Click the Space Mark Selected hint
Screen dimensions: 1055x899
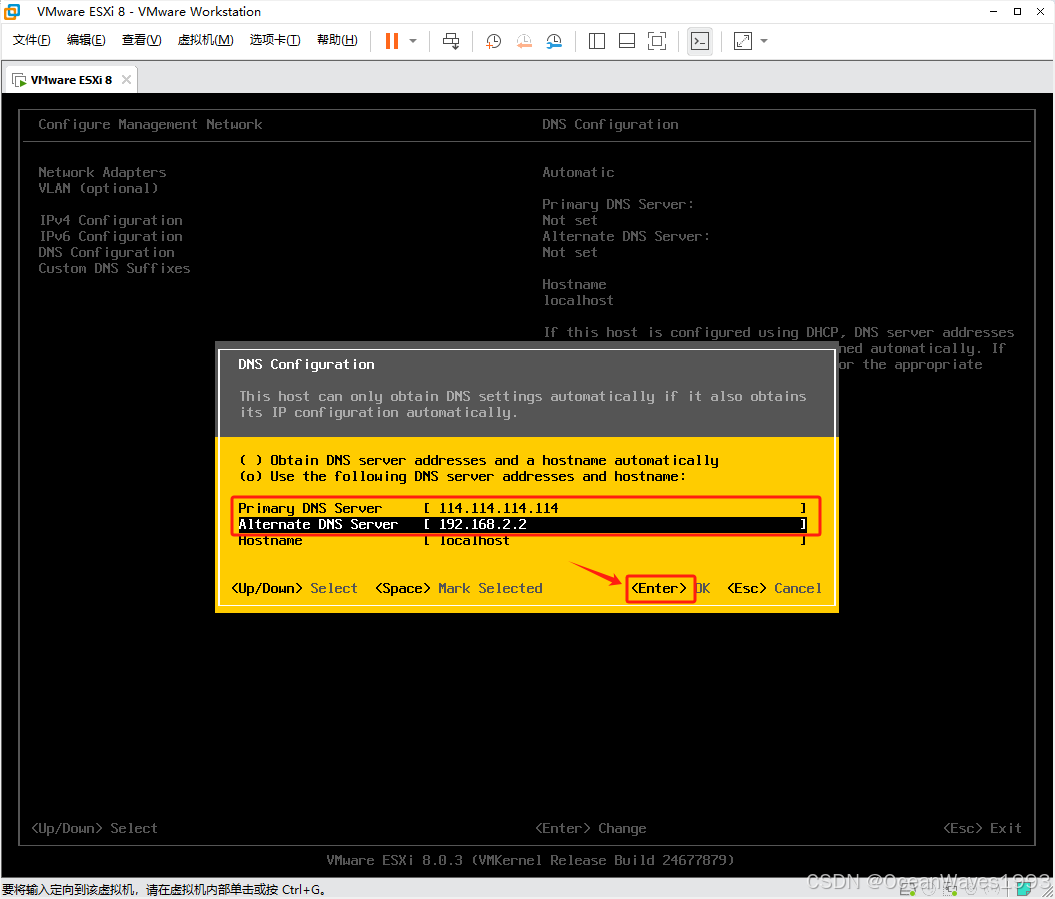459,588
